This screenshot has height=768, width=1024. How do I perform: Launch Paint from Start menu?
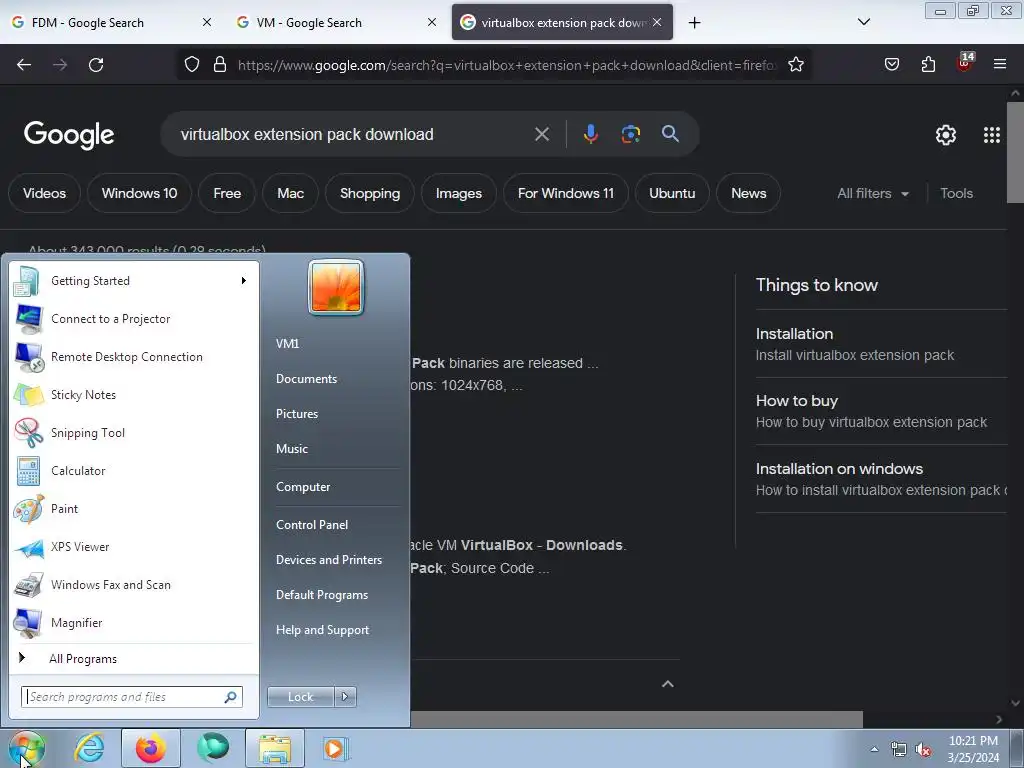tap(134, 509)
